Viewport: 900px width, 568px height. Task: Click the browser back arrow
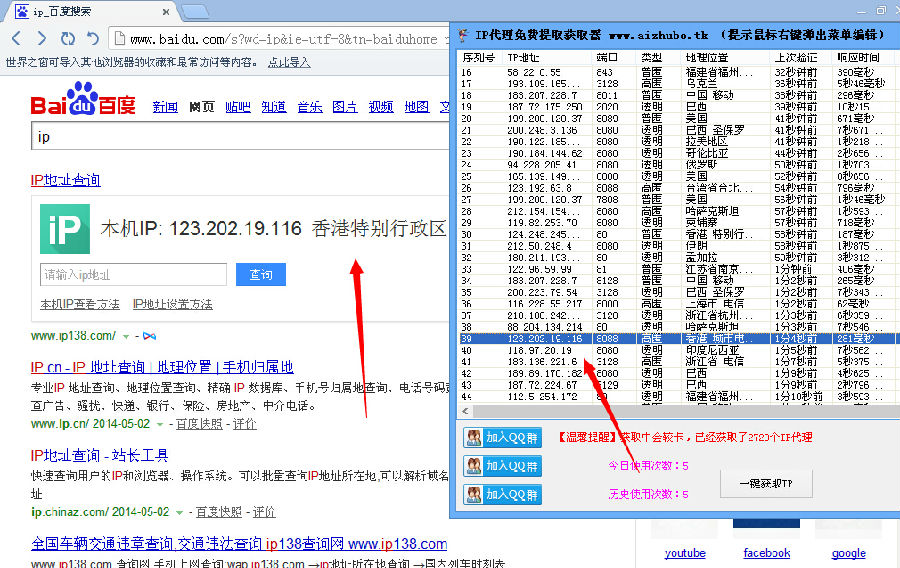click(x=16, y=39)
